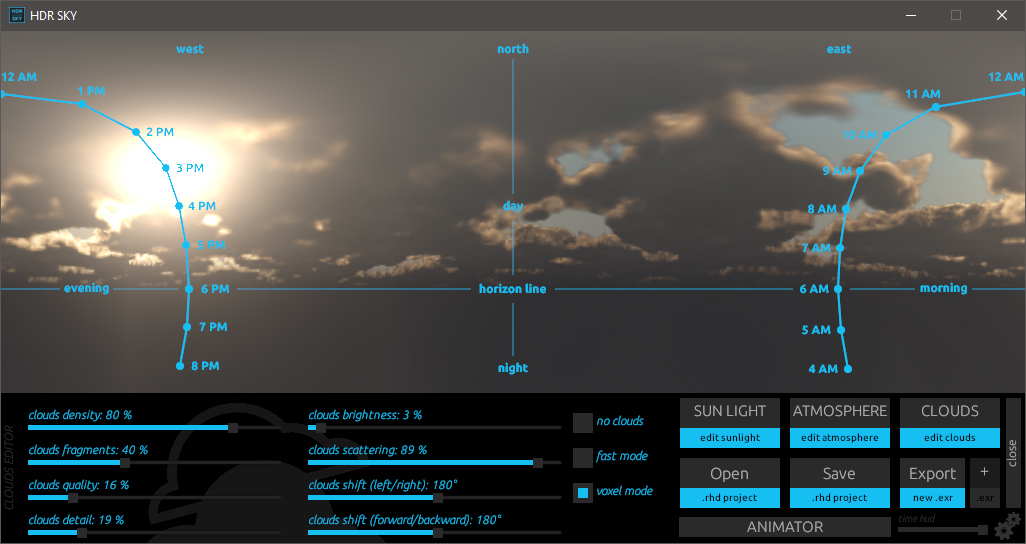Click the 'north' direction label
This screenshot has width=1026, height=544.
click(x=513, y=49)
